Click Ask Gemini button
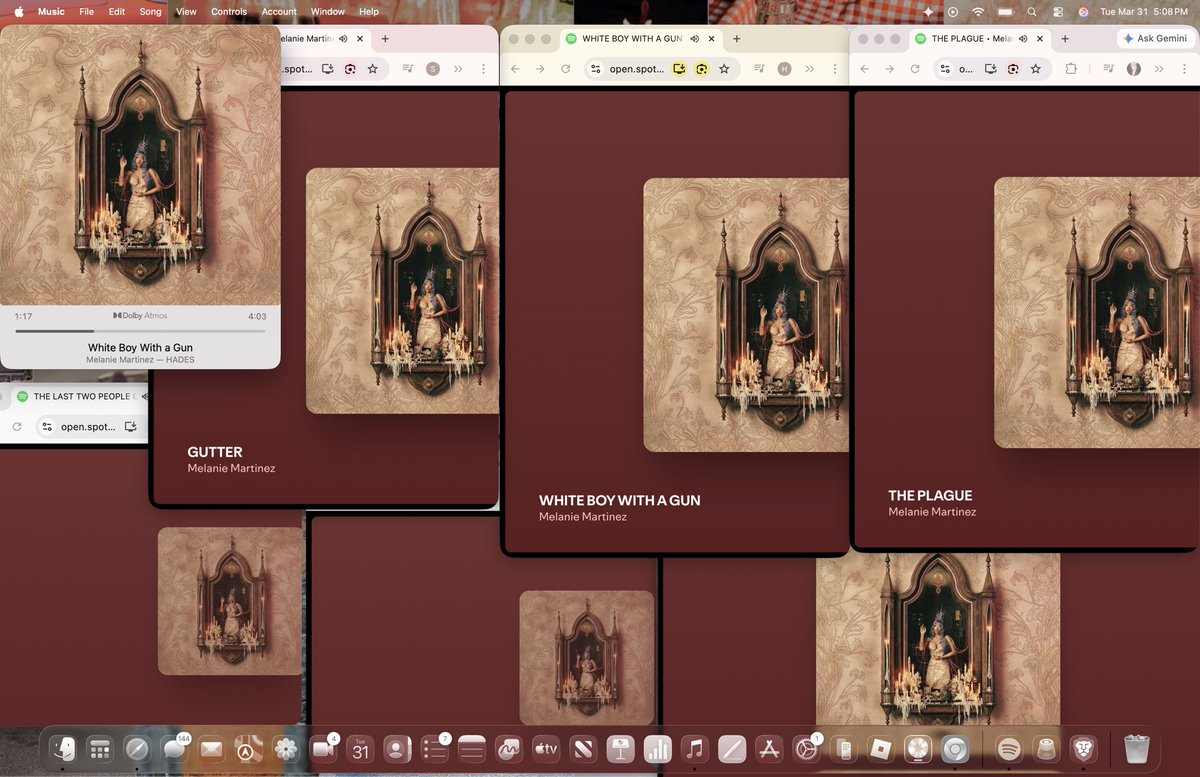 1156,38
